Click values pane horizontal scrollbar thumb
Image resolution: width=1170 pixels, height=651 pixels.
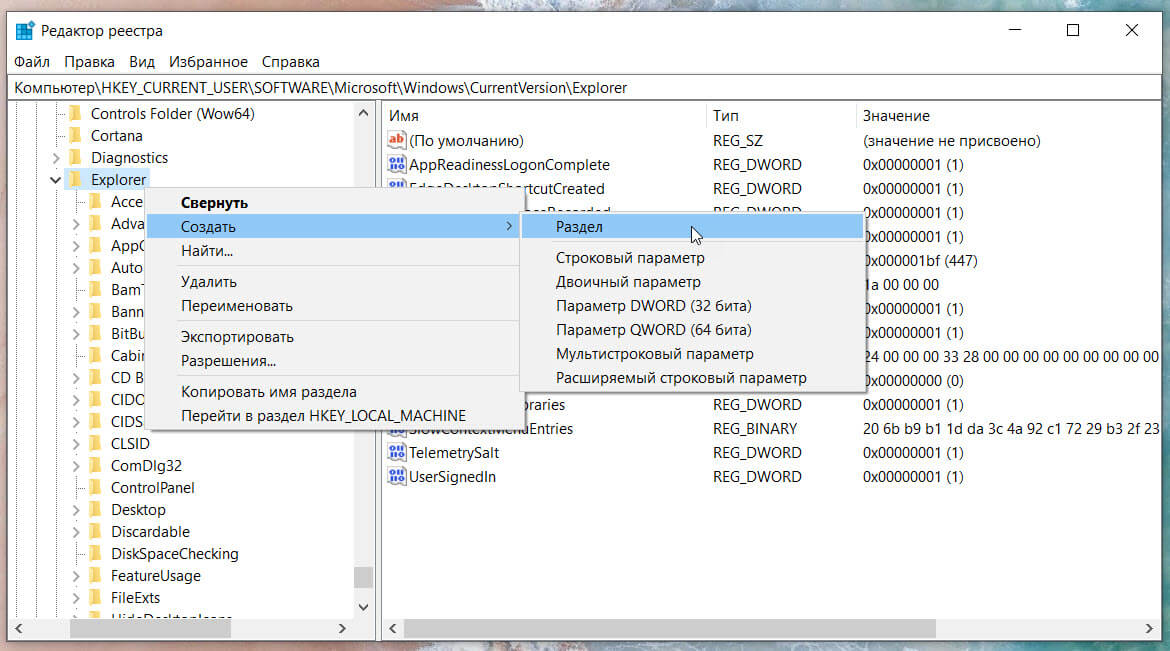[669, 629]
